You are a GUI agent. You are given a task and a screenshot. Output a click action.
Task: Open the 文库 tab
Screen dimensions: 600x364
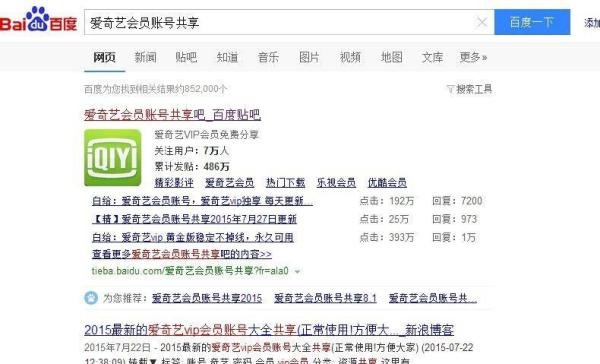[432, 57]
